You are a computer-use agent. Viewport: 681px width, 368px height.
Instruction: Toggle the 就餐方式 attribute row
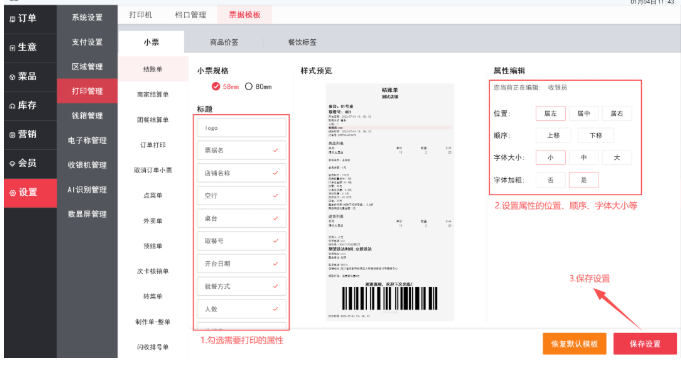[241, 286]
